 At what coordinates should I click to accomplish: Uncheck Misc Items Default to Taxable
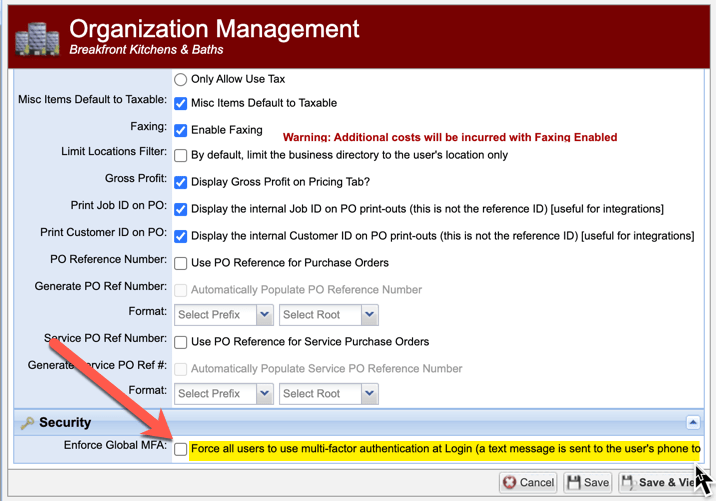point(180,103)
